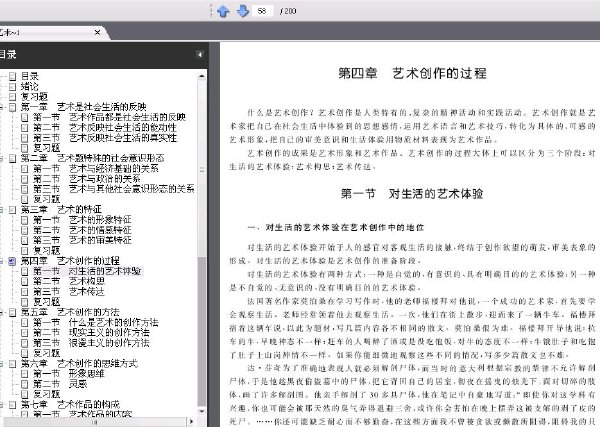Click the page icon beside 第五章
This screenshot has width=600, height=427.
click(x=12, y=313)
